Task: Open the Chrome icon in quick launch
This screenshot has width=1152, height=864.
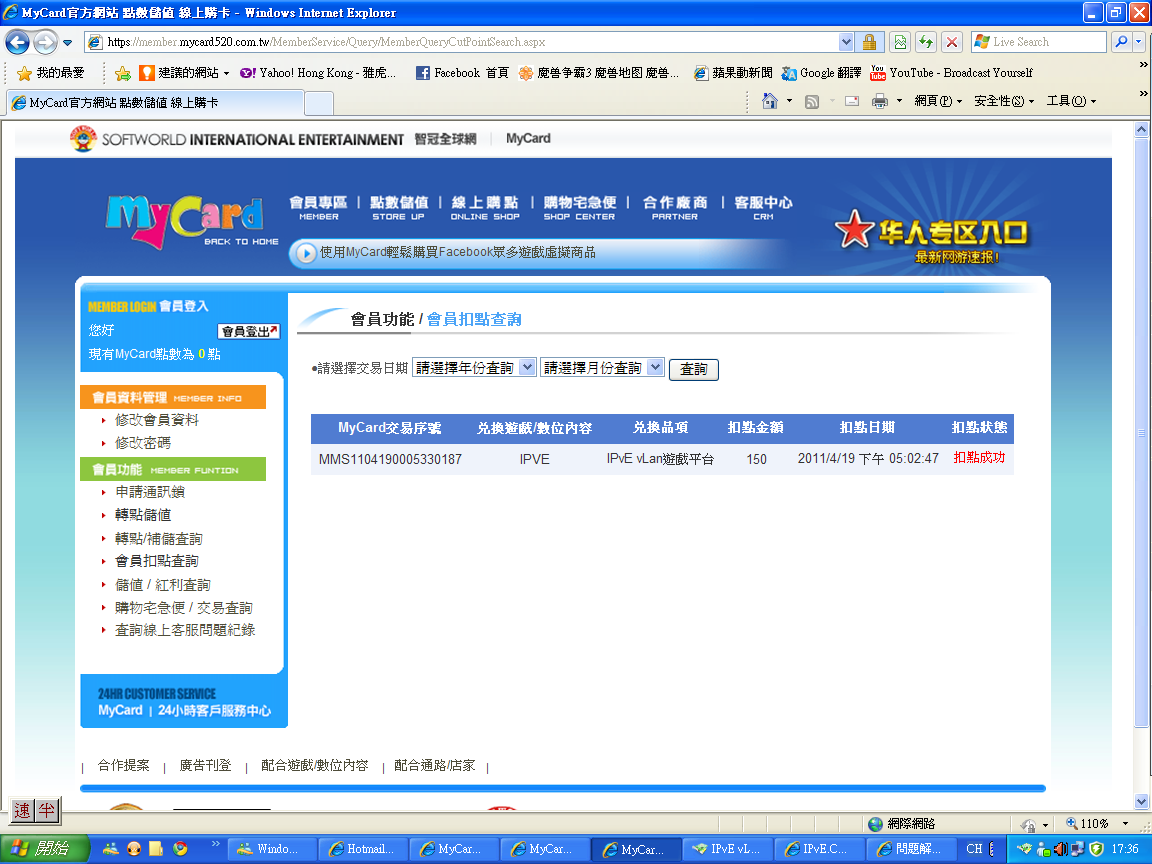Action: point(180,849)
